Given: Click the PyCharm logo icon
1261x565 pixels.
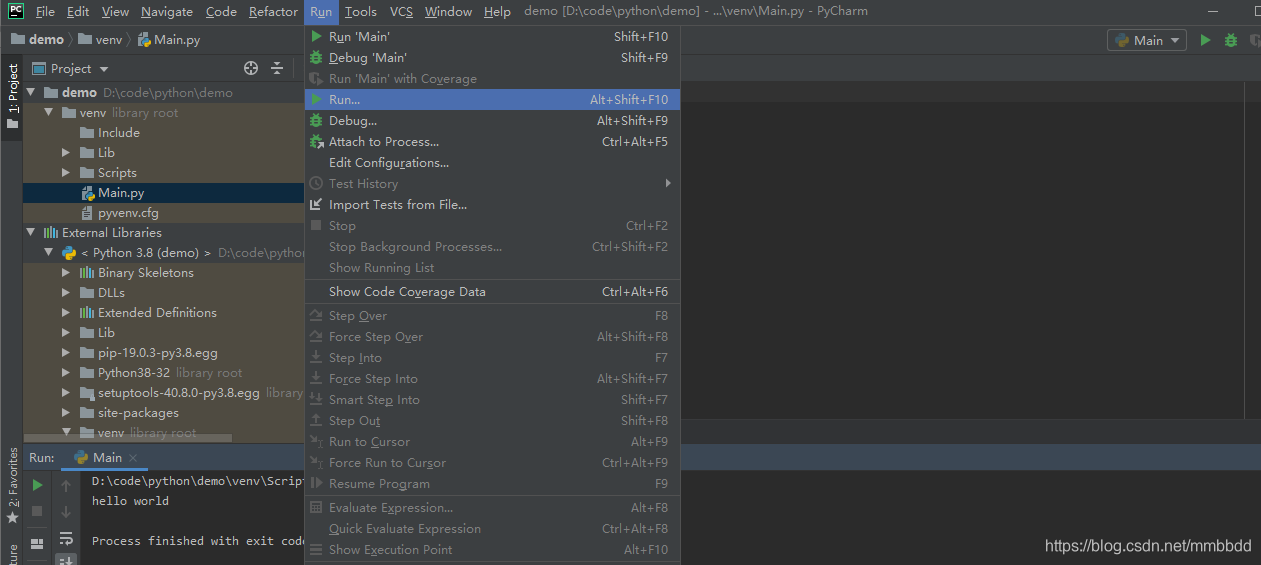Looking at the screenshot, I should 16,11.
